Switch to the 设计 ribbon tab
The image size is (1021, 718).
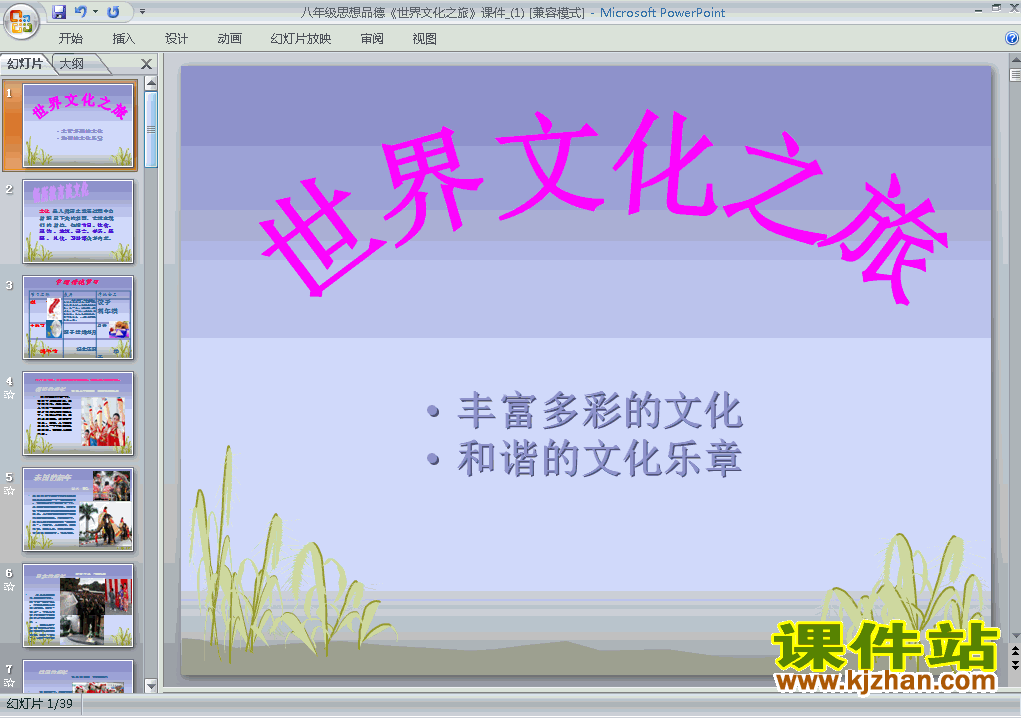(176, 38)
